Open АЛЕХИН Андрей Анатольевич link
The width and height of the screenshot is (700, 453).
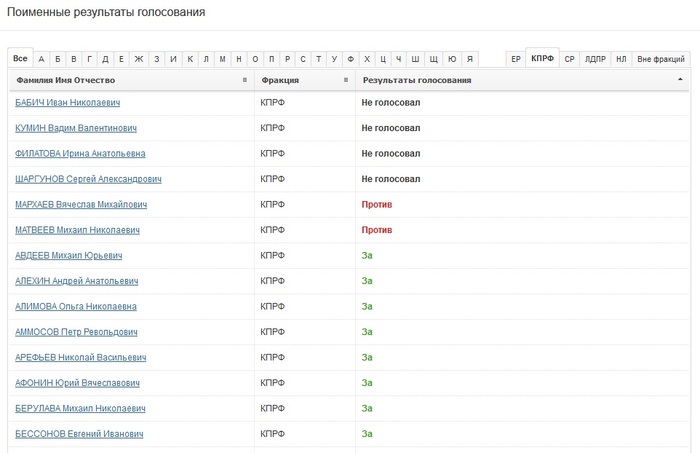coord(77,281)
